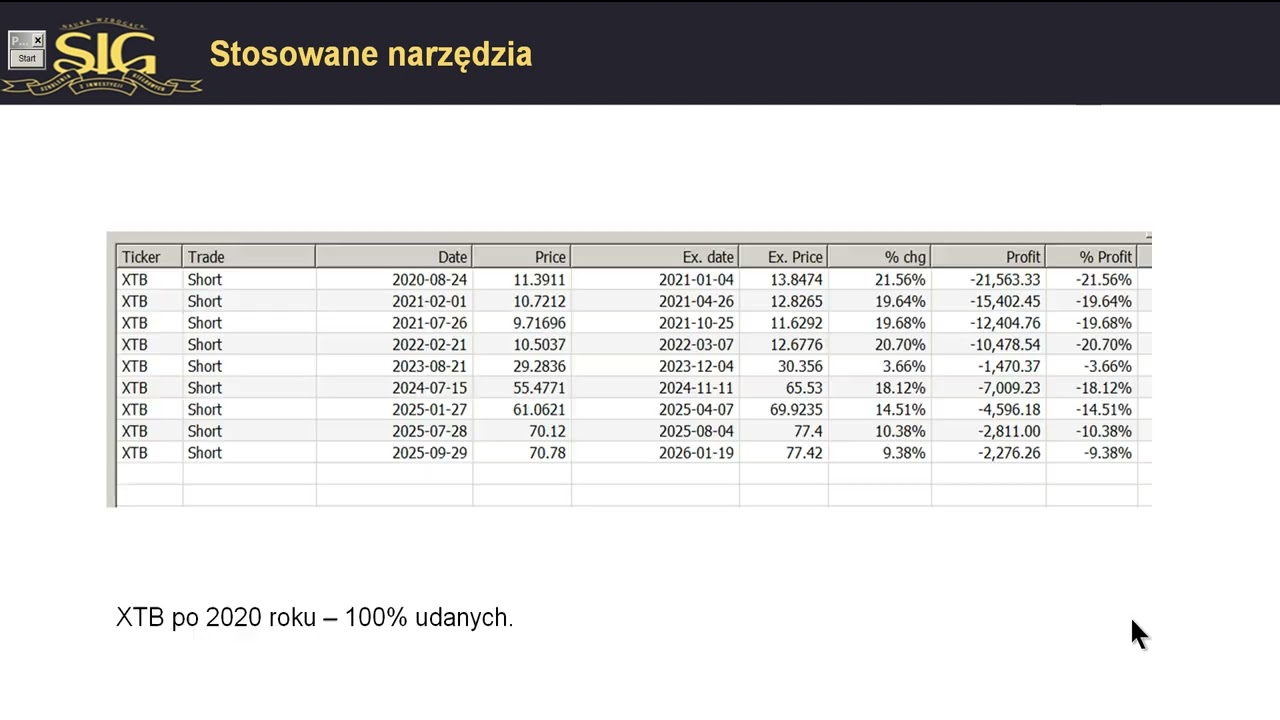Click the Ex. Price column header
Viewport: 1280px width, 720px height.
tap(783, 257)
